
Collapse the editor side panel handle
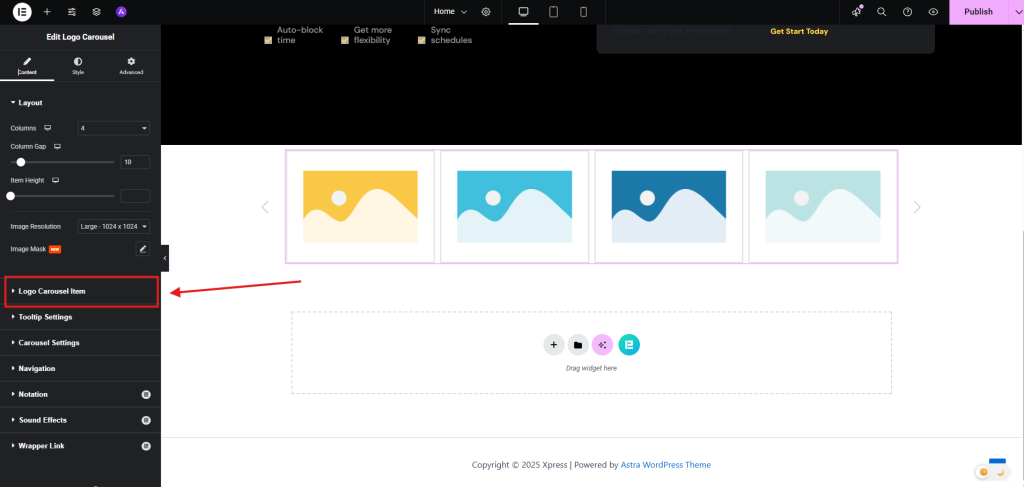(x=165, y=258)
